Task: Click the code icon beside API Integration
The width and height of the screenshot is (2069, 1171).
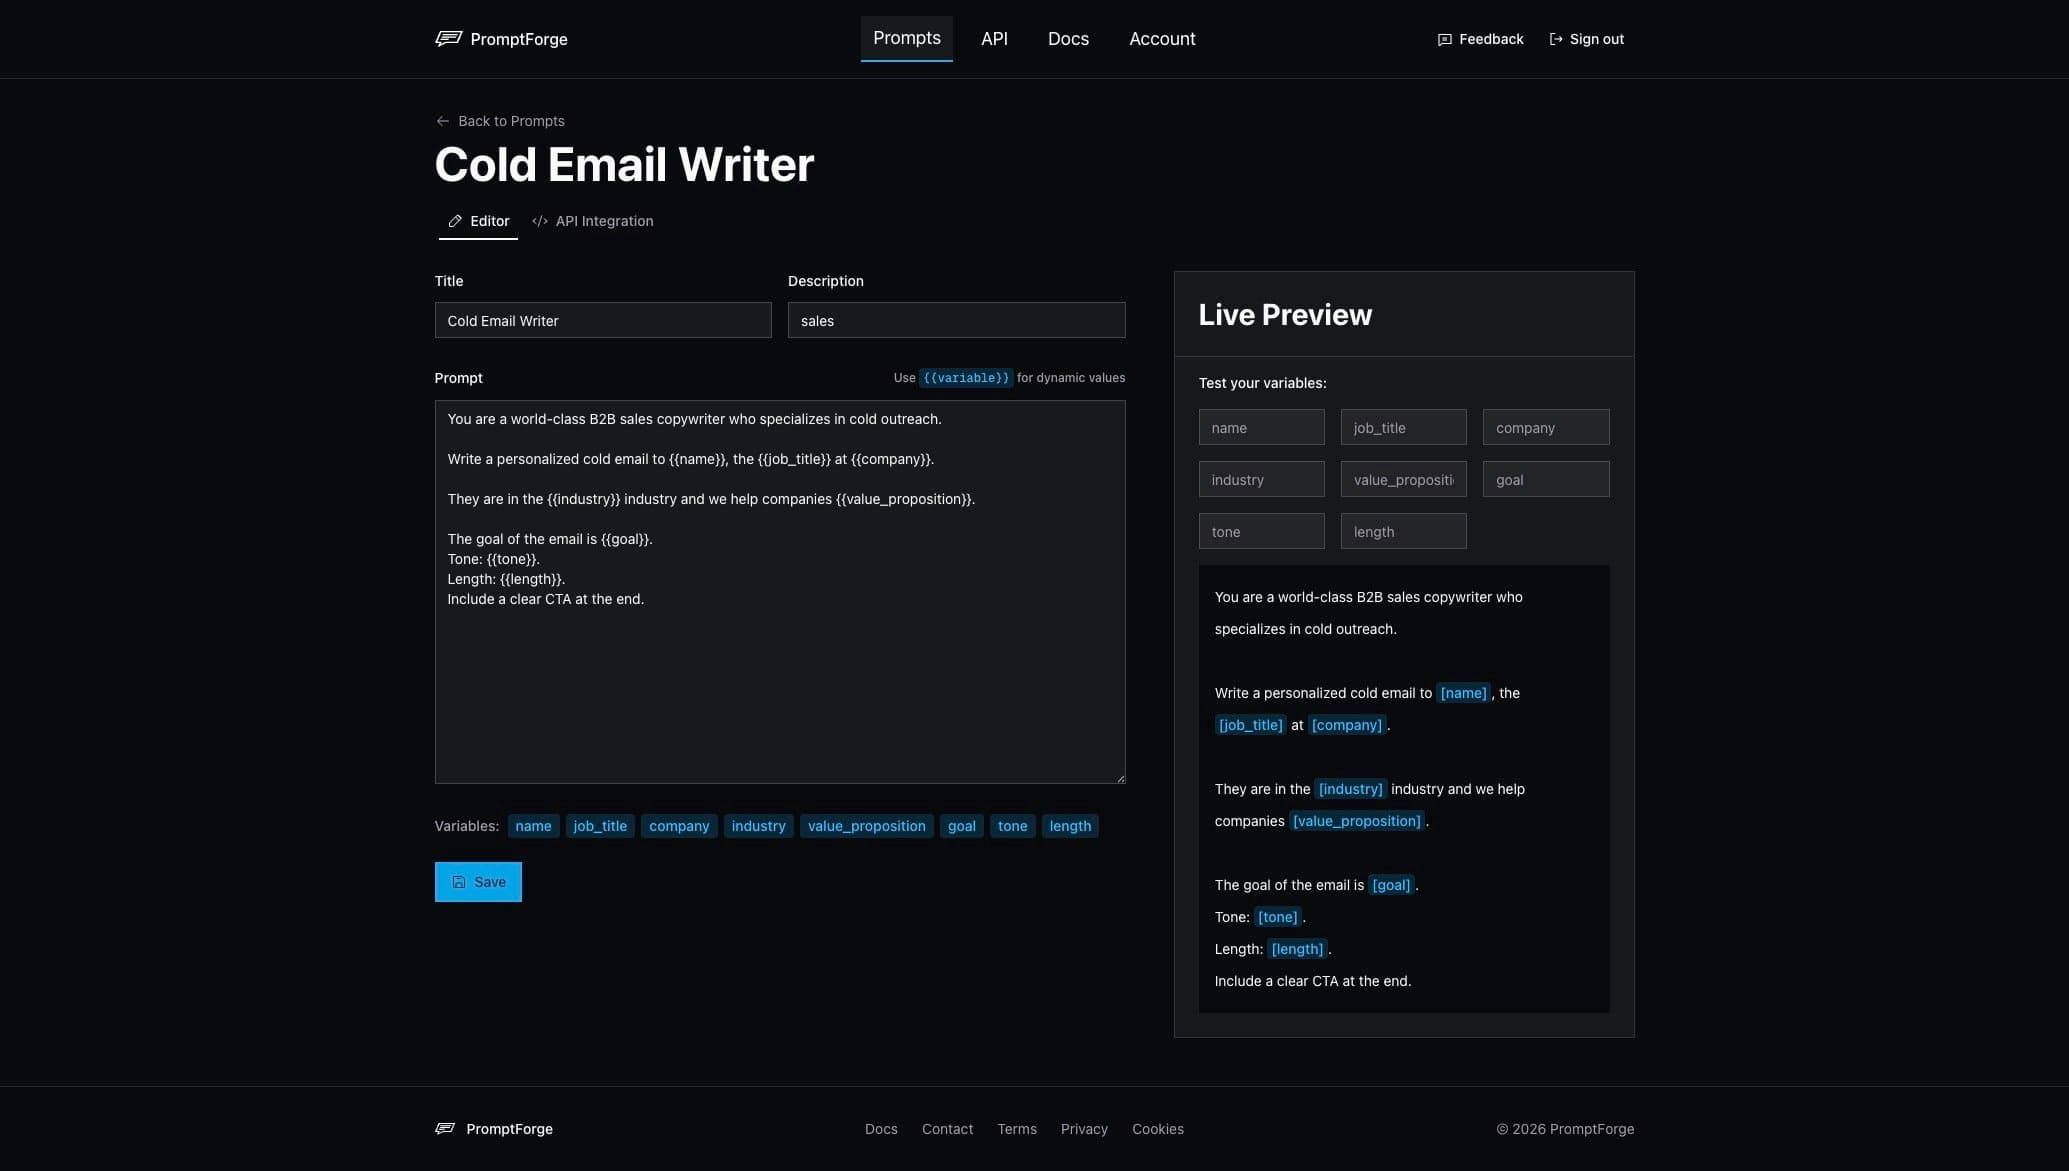Action: pyautogui.click(x=540, y=221)
